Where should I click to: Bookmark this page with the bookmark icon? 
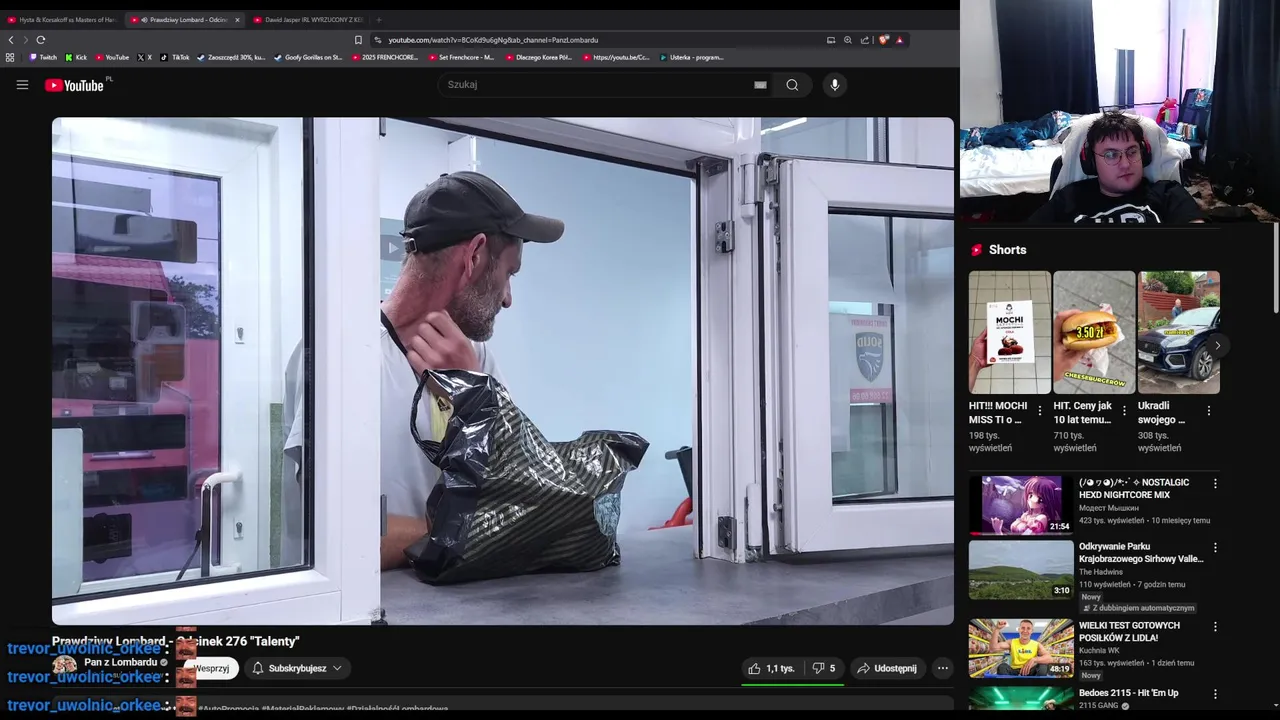[x=358, y=40]
